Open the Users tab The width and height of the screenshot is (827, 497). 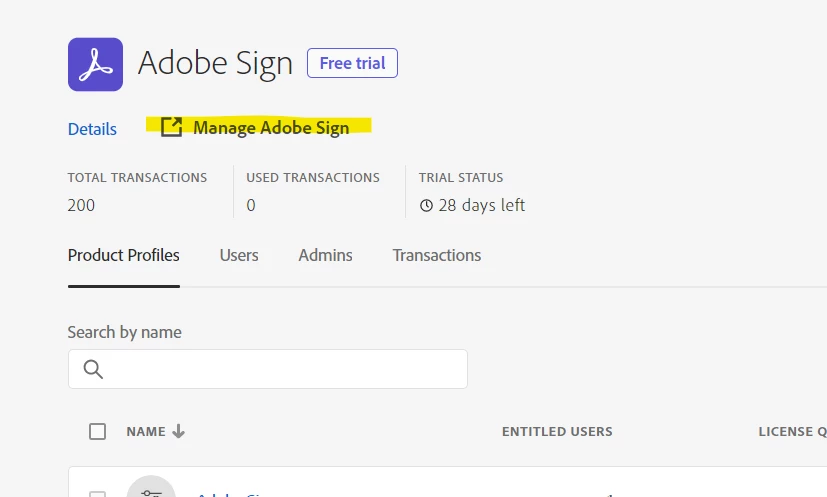pyautogui.click(x=239, y=255)
